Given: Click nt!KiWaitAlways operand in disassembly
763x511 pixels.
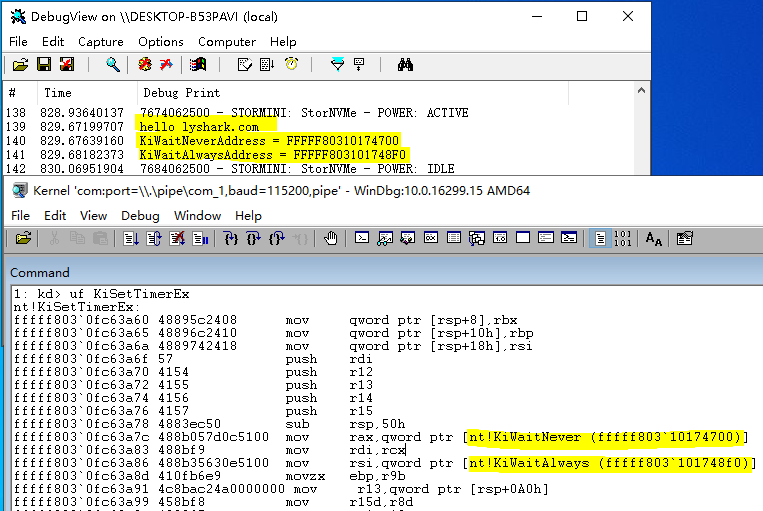Looking at the screenshot, I should pyautogui.click(x=609, y=463).
